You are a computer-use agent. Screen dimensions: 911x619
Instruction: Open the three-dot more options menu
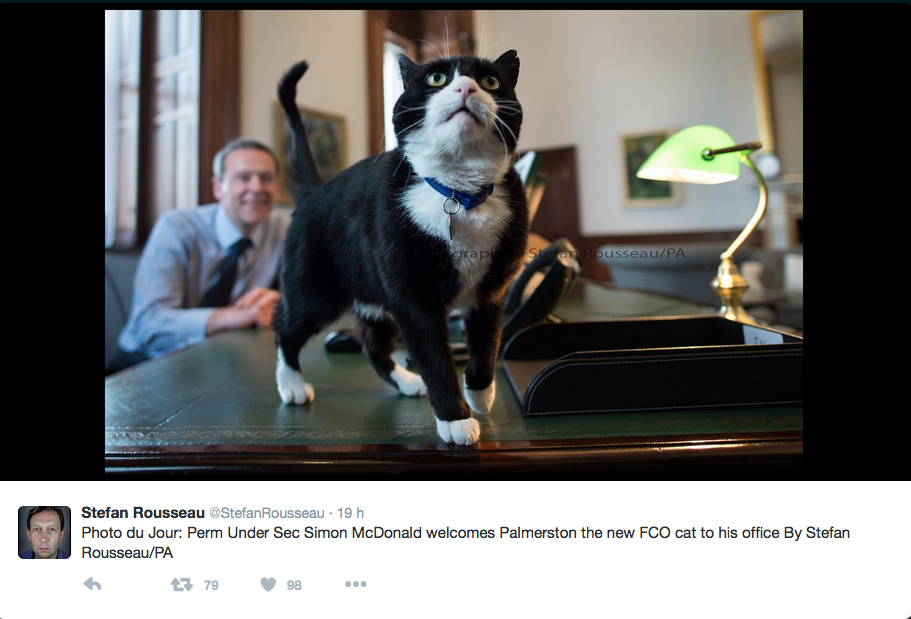356,584
